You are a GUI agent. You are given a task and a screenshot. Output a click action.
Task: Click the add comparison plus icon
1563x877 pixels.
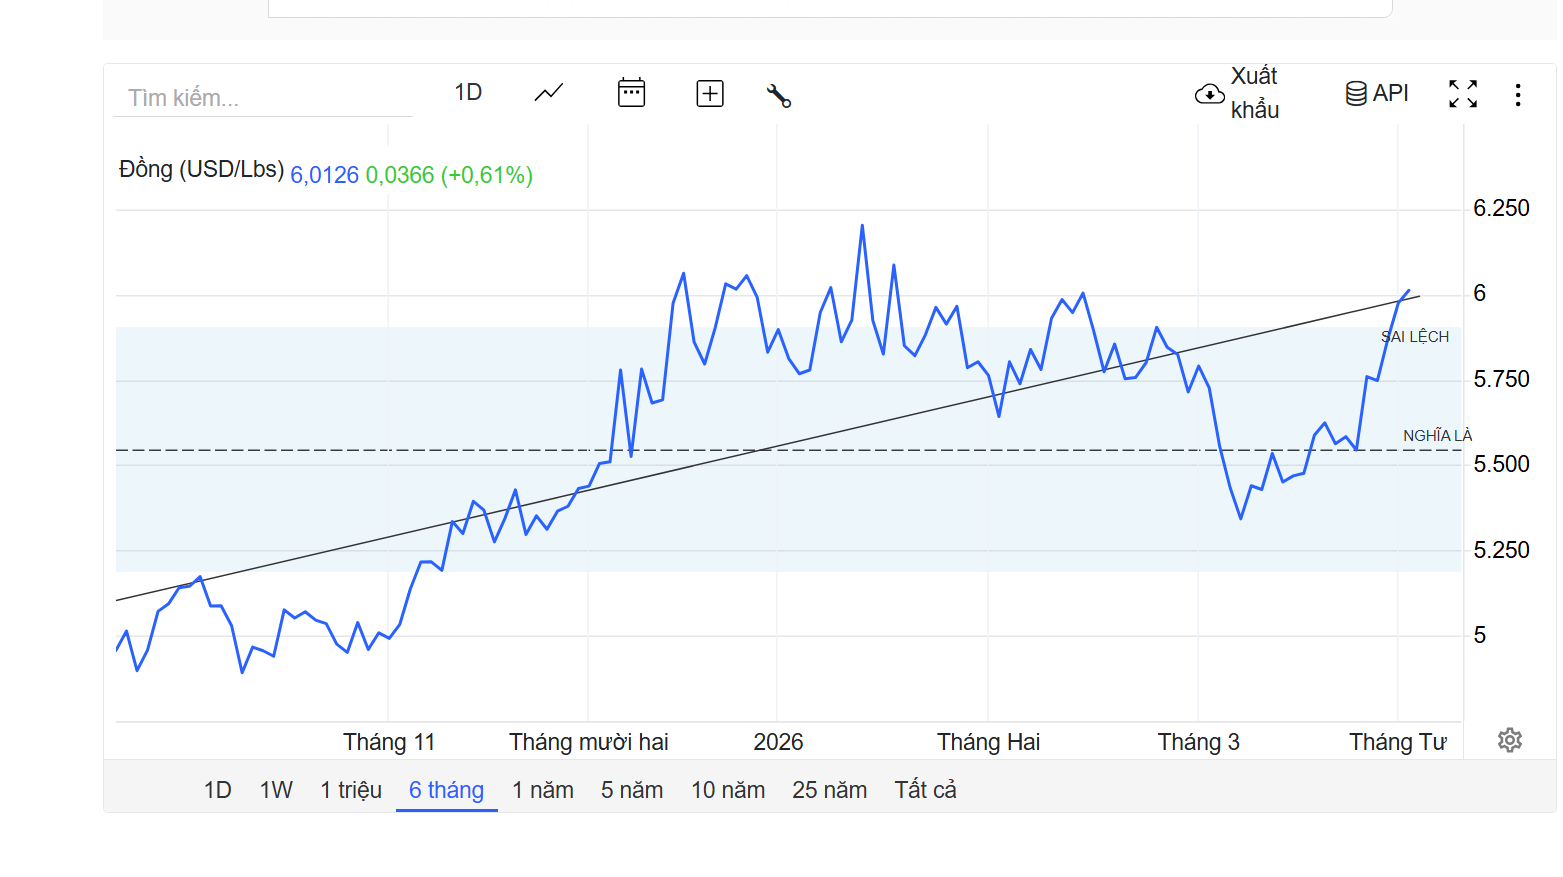(x=710, y=94)
